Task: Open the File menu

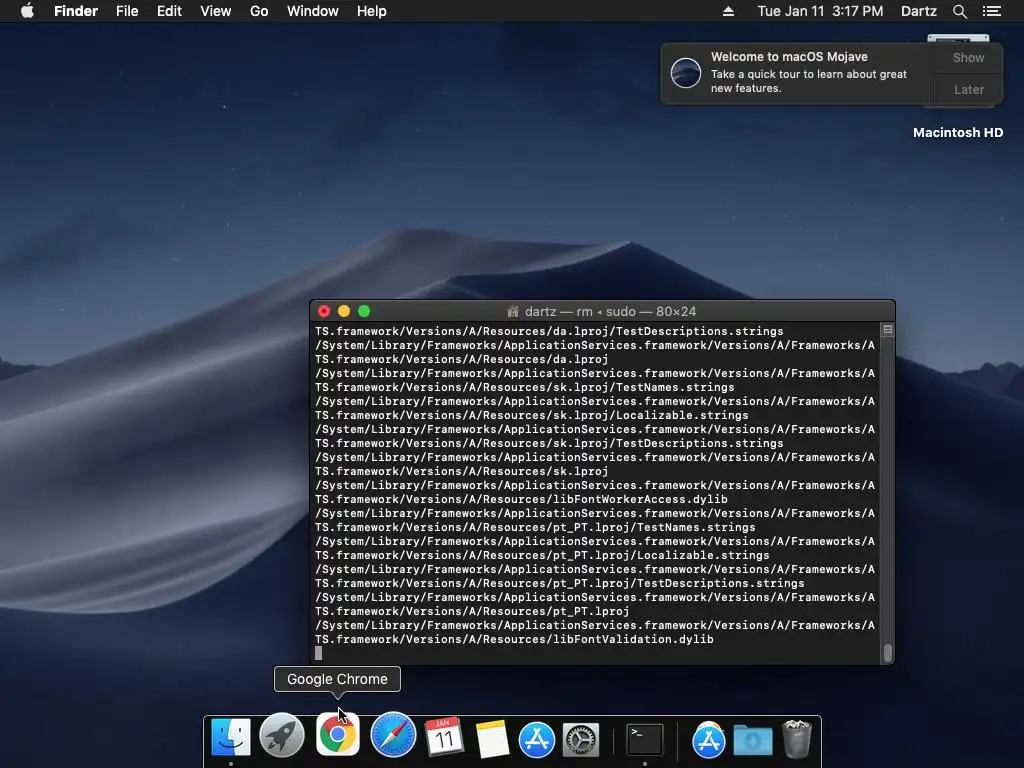Action: click(127, 11)
